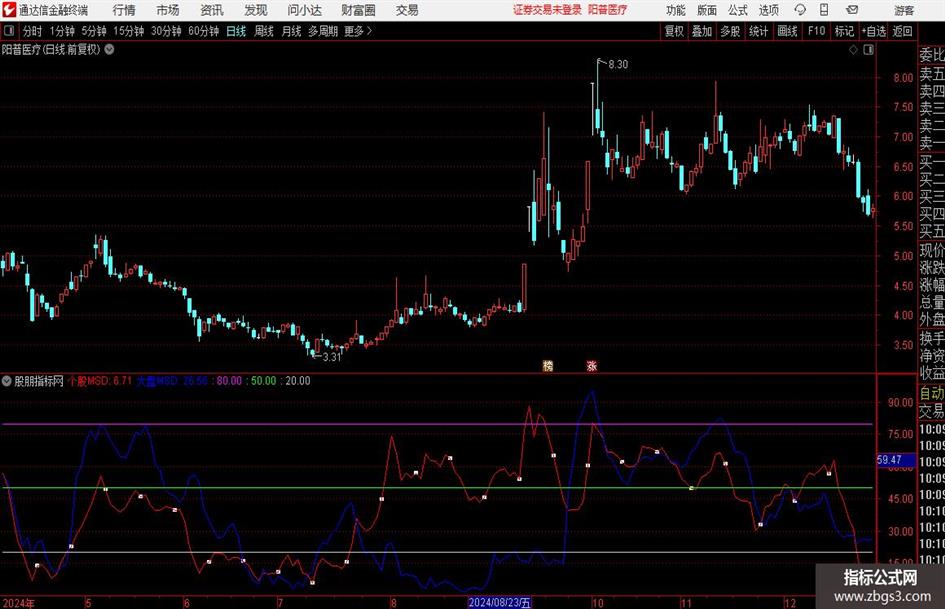Click the 返回 button

point(902,31)
